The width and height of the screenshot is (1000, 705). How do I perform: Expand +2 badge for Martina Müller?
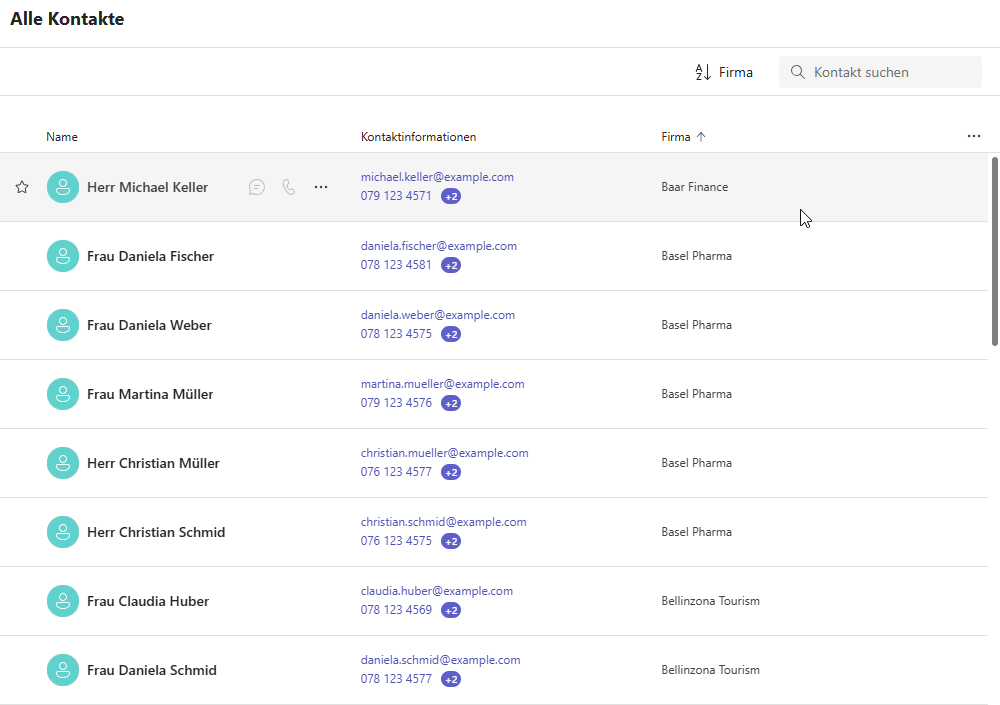(451, 403)
